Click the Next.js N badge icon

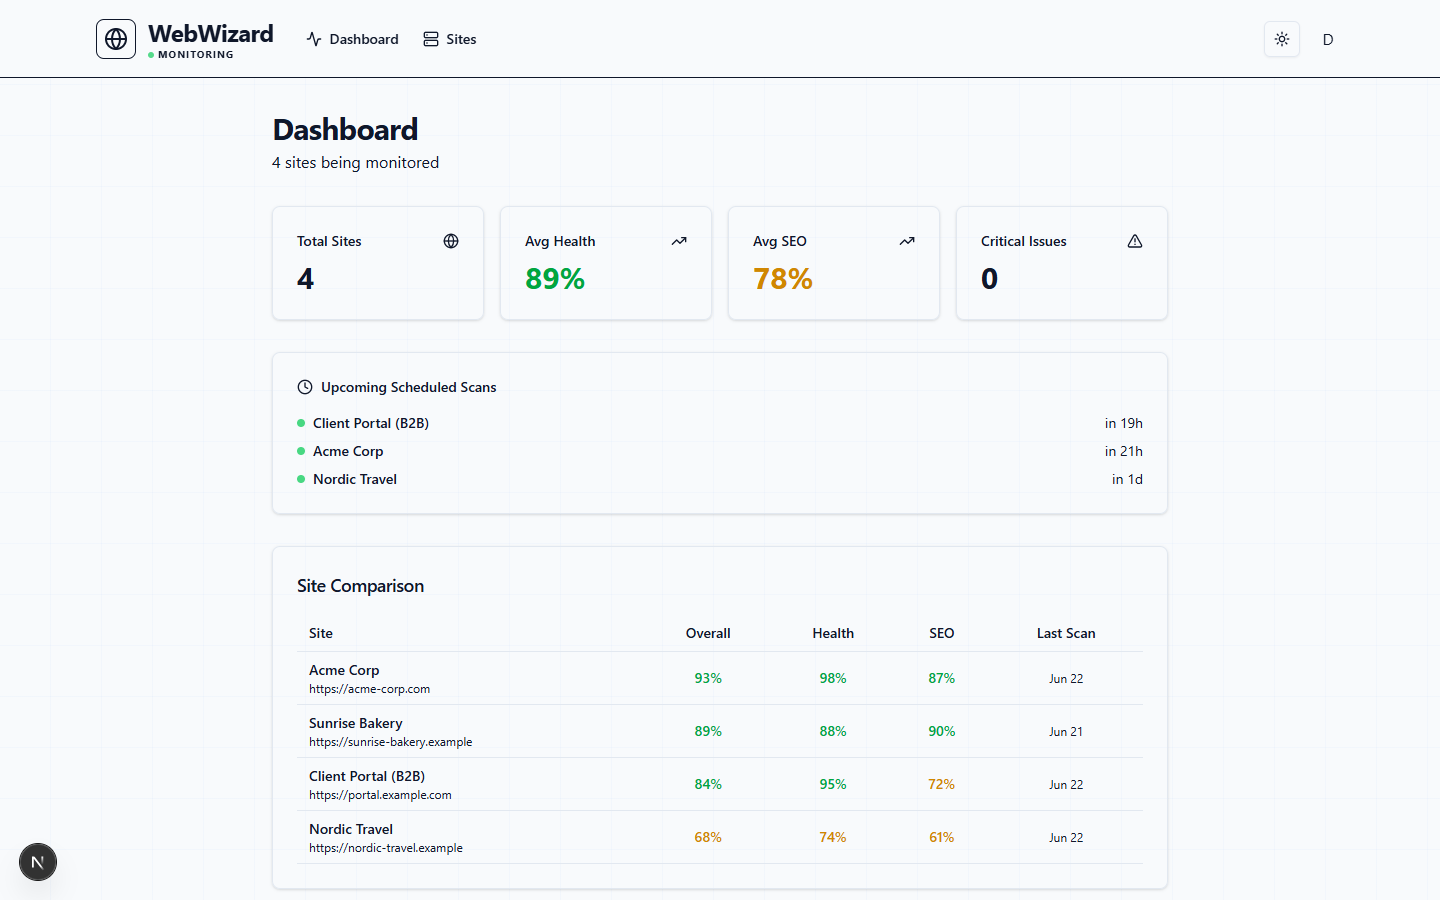pyautogui.click(x=38, y=862)
